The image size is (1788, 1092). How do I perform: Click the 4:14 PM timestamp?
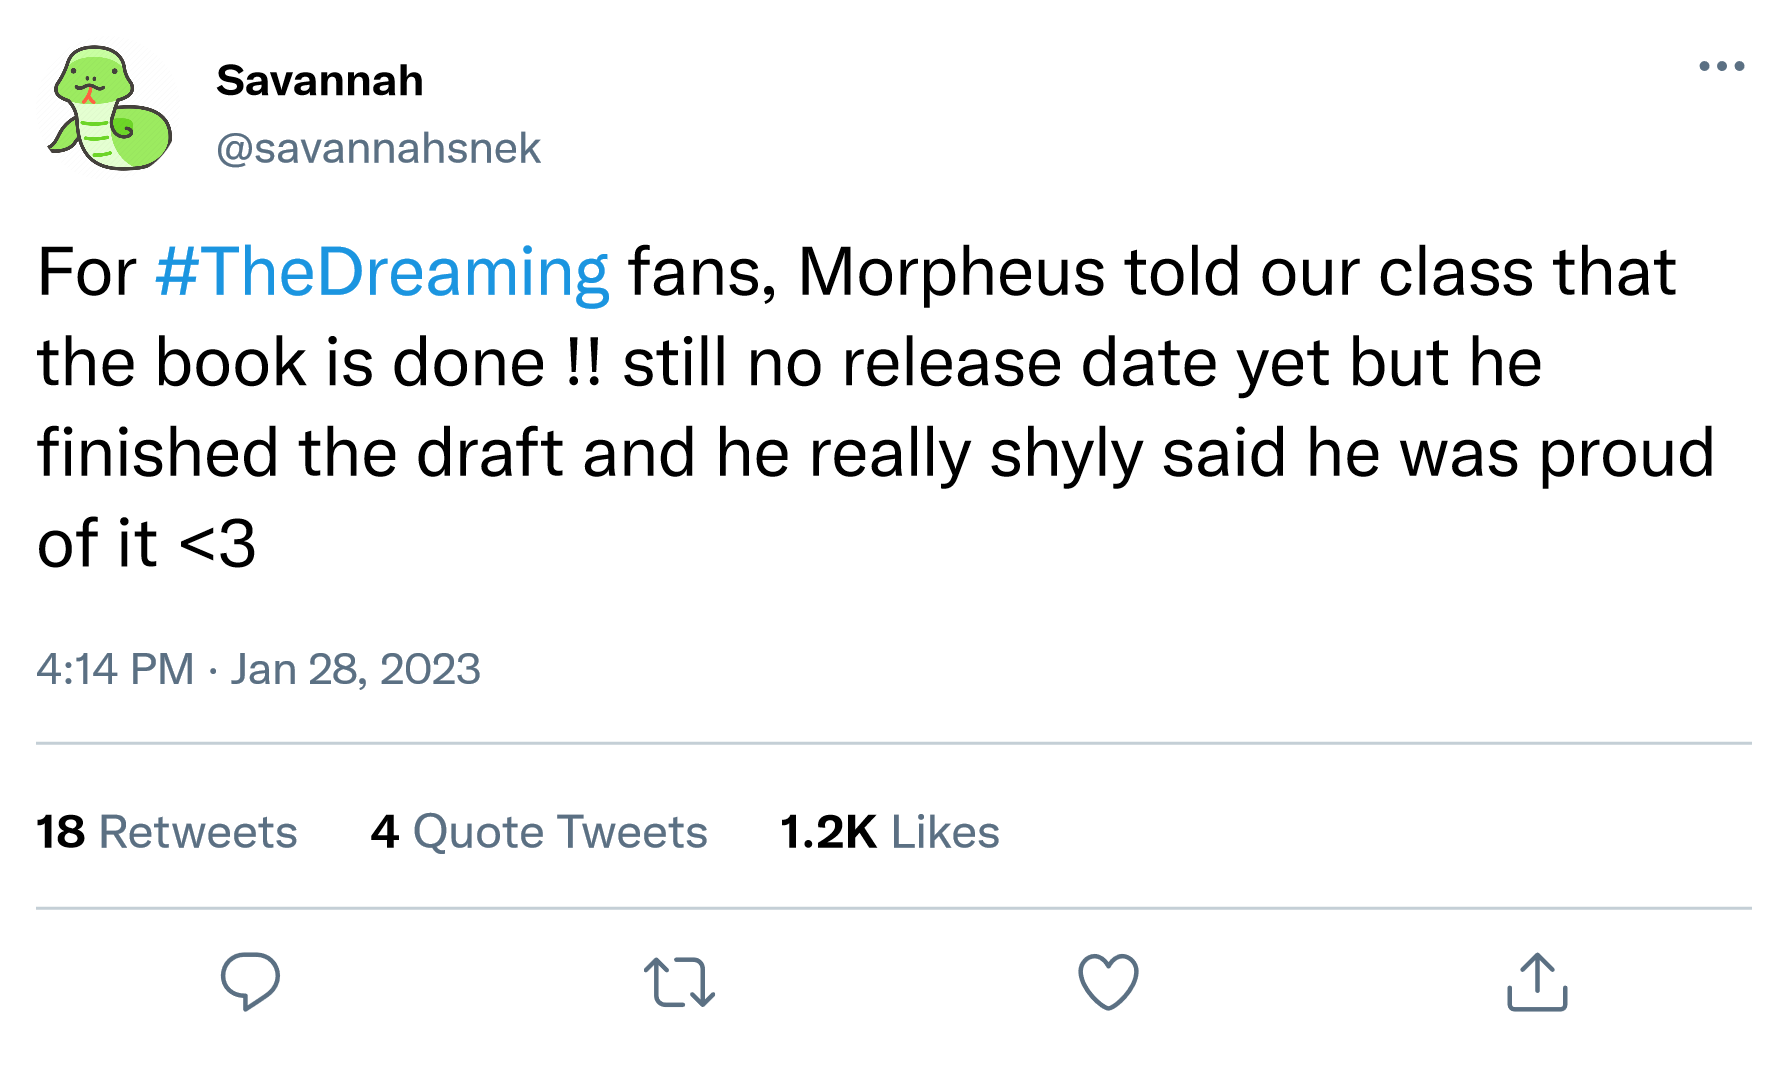pyautogui.click(x=115, y=669)
